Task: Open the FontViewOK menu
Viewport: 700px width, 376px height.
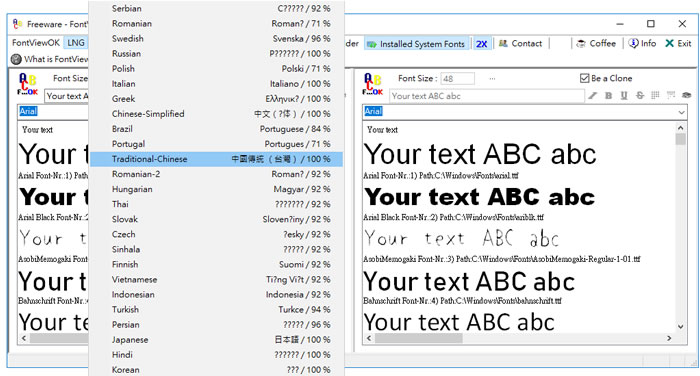Action: coord(36,43)
